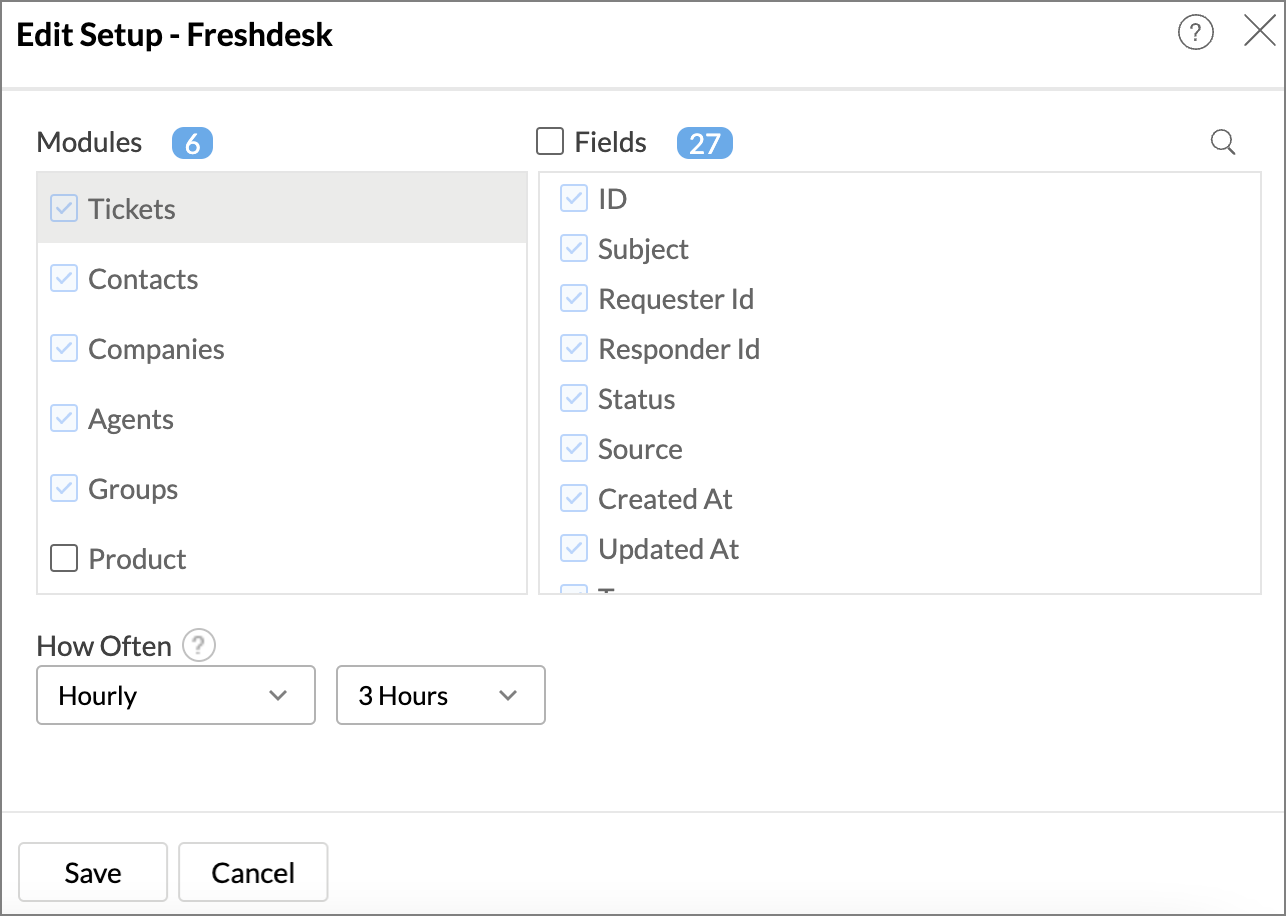This screenshot has height=916, width=1286.
Task: Click the fields count badge 27
Action: pyautogui.click(x=705, y=143)
